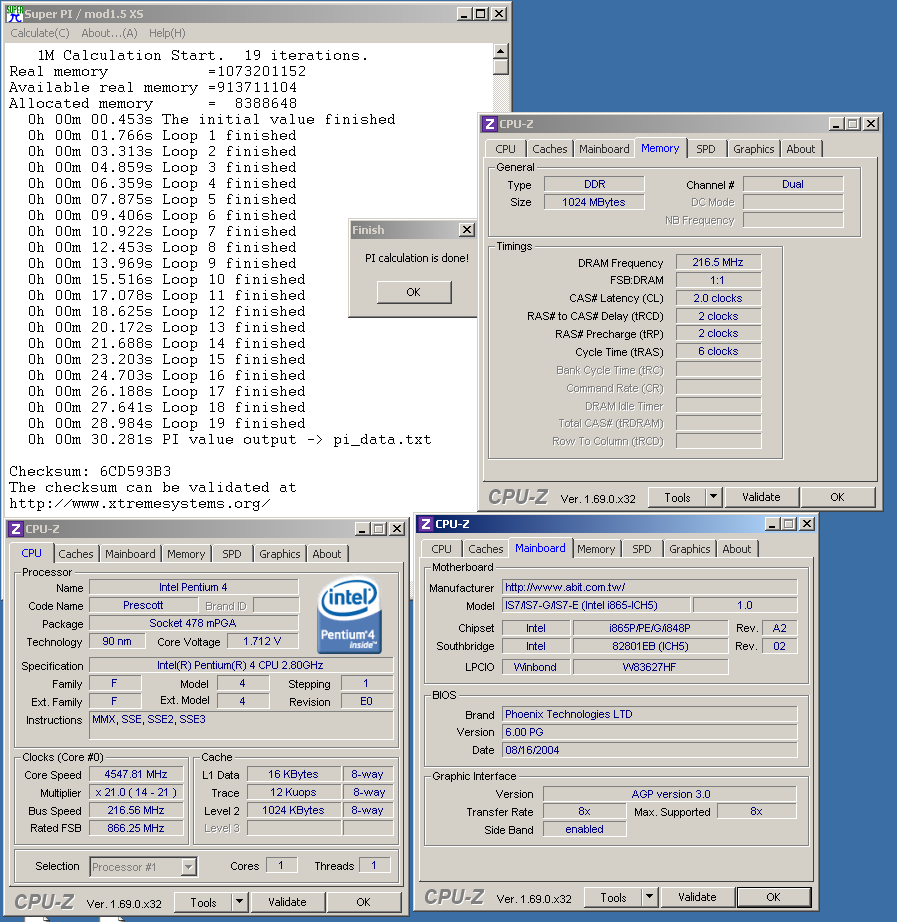Click Validate in Memory window
This screenshot has width=897, height=922.
coord(761,497)
